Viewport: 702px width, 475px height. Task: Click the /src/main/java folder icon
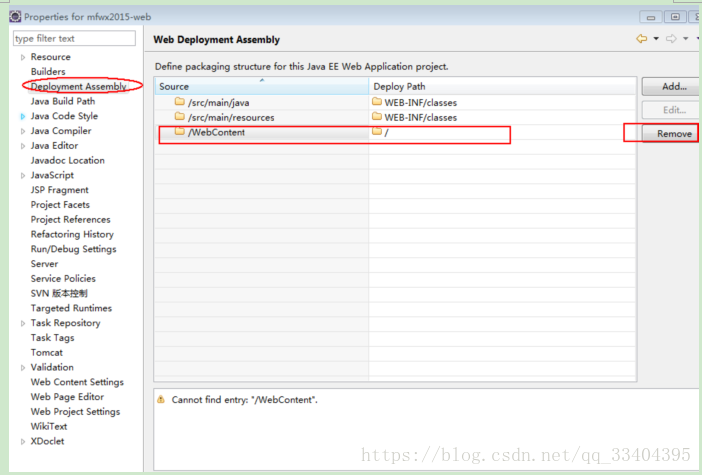pos(180,102)
